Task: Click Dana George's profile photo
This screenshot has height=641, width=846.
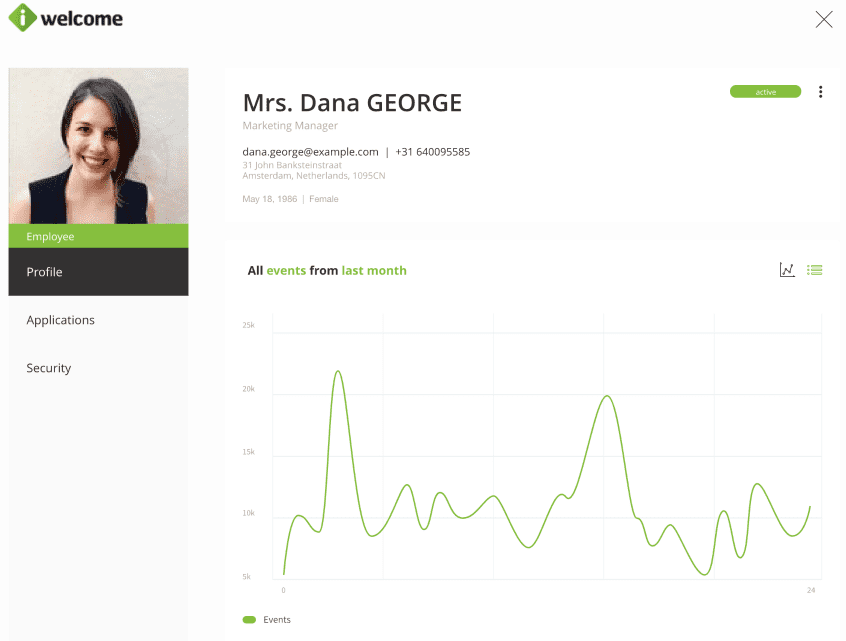Action: point(98,146)
